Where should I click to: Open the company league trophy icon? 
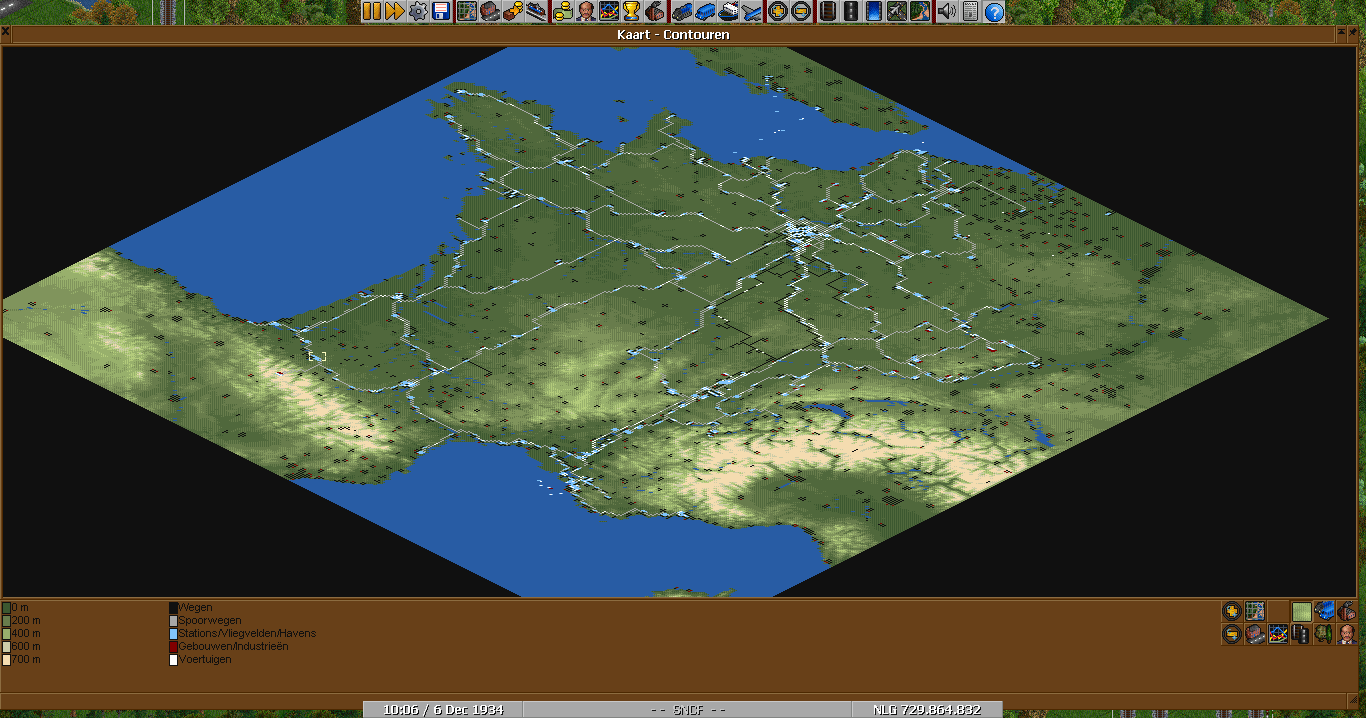tap(631, 11)
